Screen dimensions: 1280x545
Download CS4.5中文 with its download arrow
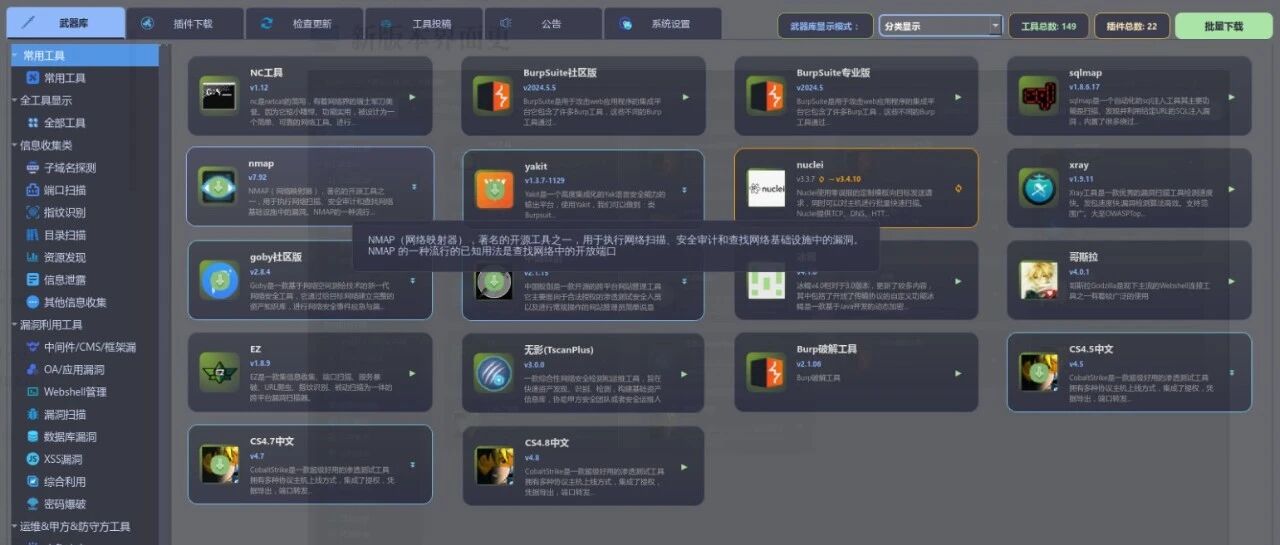coord(1231,372)
